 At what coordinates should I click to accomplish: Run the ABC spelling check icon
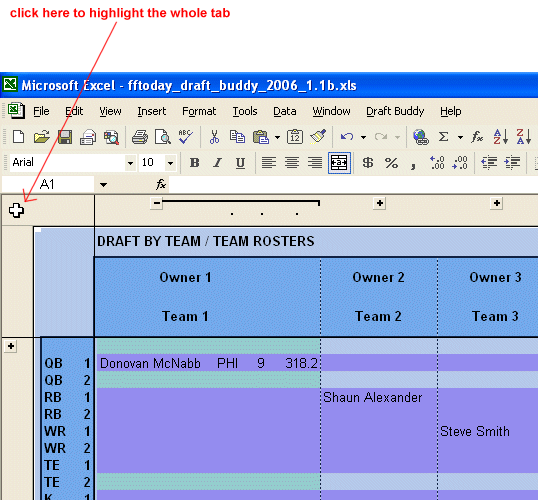(x=186, y=137)
